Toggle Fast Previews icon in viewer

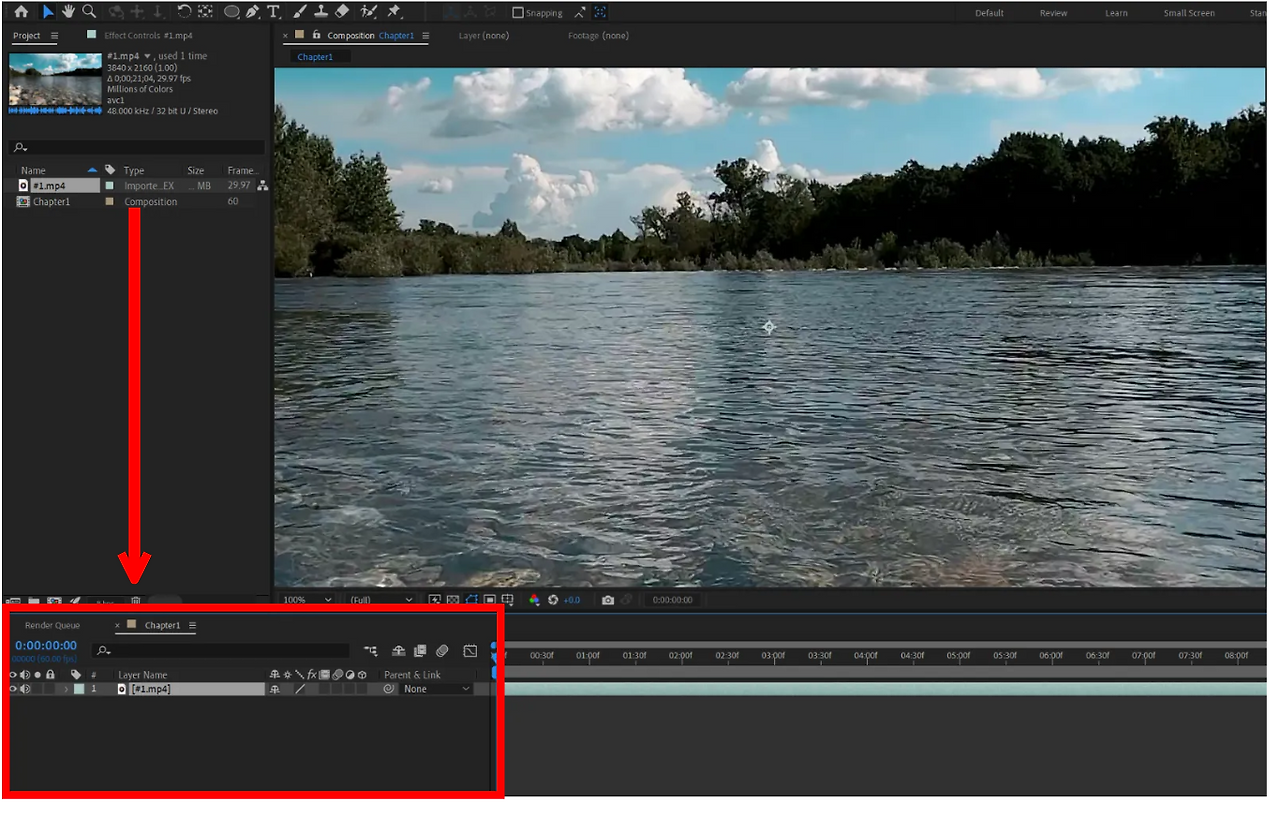(x=435, y=600)
